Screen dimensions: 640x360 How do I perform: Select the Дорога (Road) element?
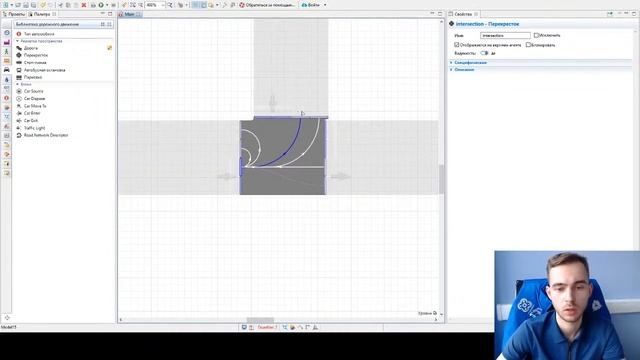point(31,48)
